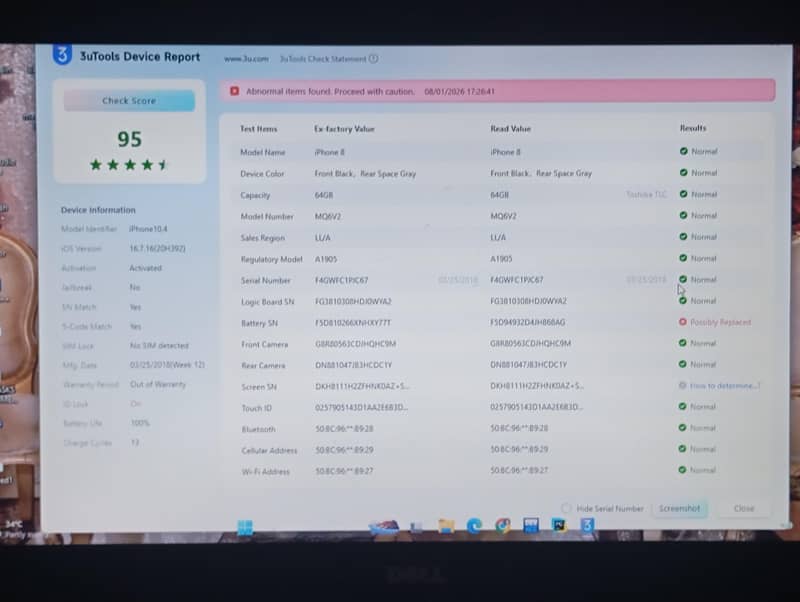
Task: Click the Results column header
Action: coord(693,128)
